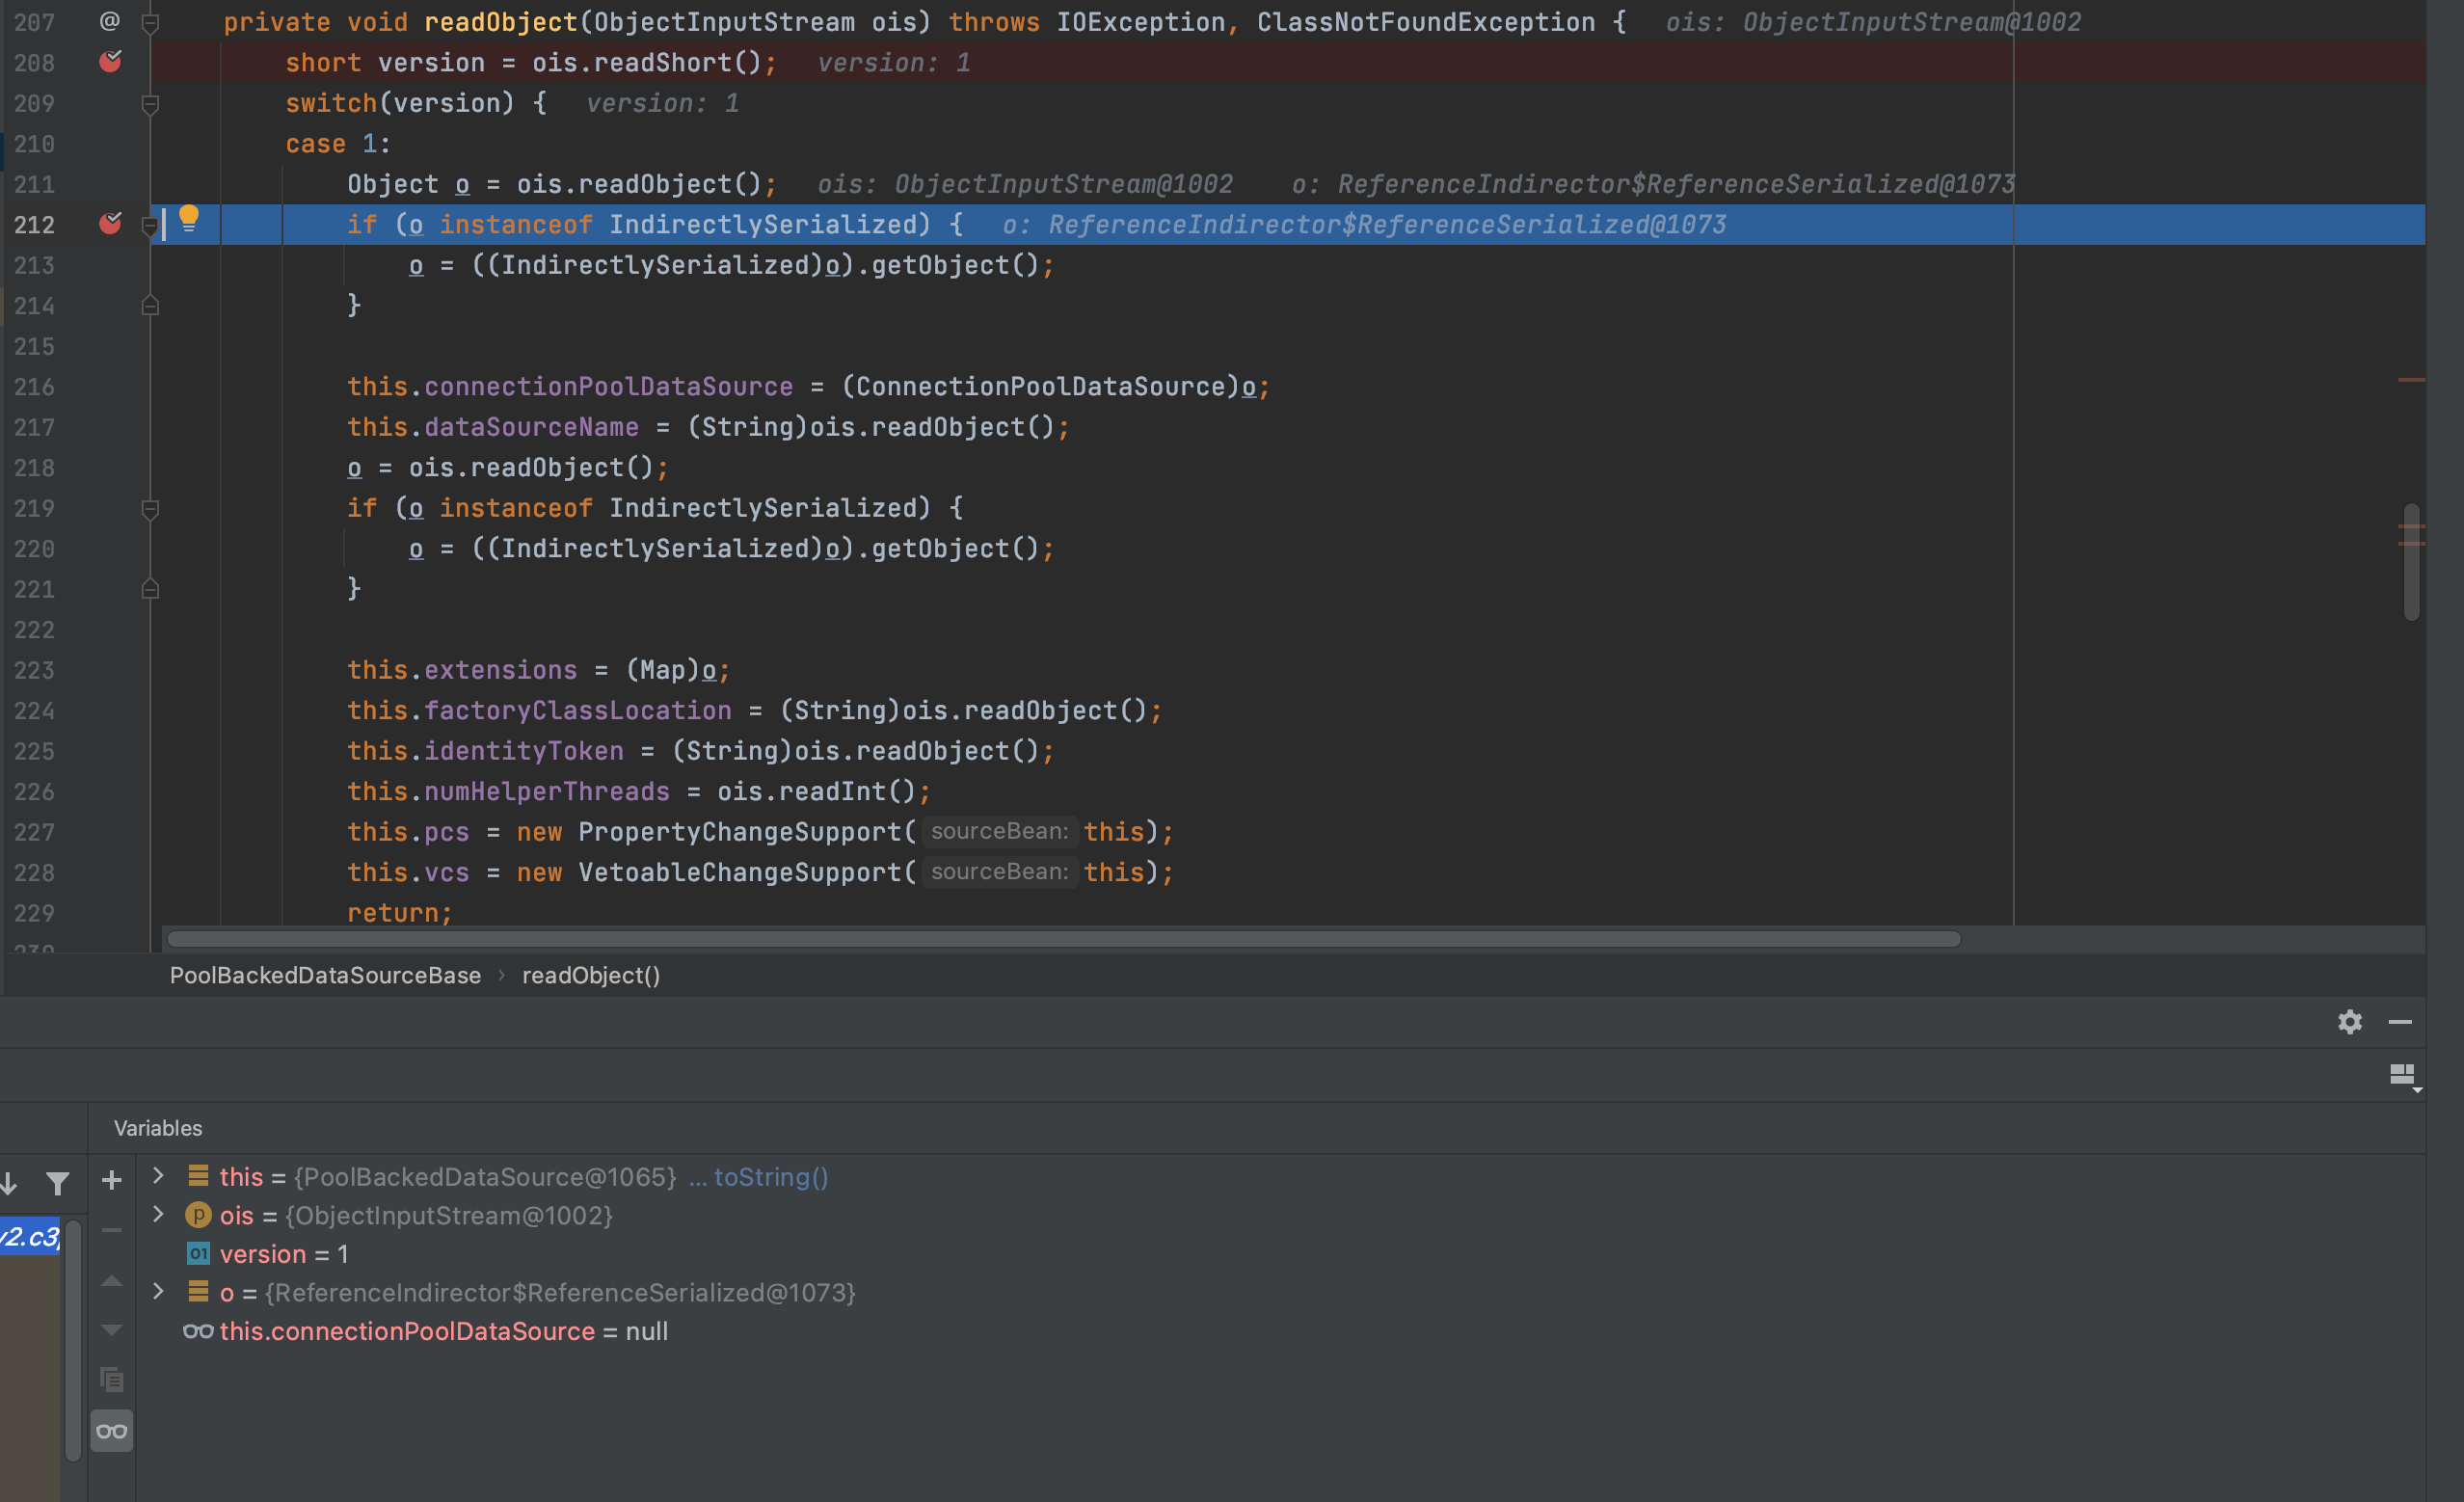Click the fold end marker at line 214
This screenshot has height=1502, width=2464.
tap(150, 305)
